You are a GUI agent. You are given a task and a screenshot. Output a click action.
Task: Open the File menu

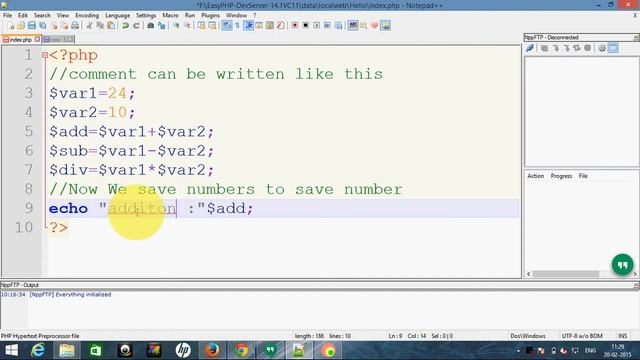tap(7, 15)
